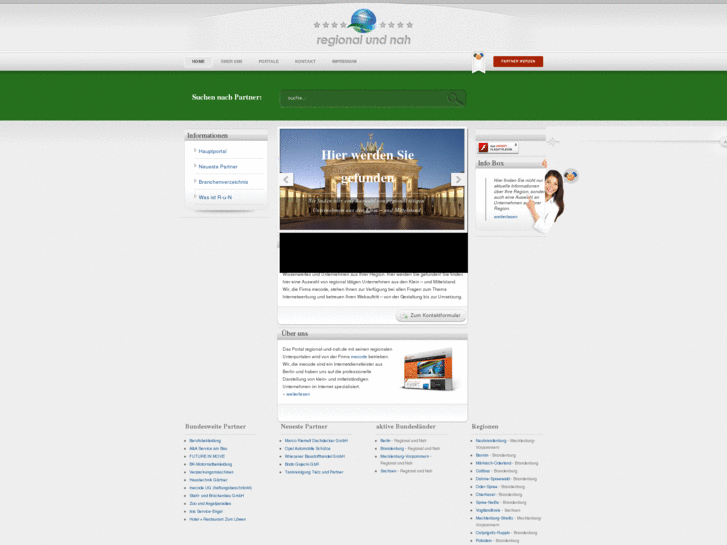
Task: Focus the partner search field
Action: coord(373,98)
